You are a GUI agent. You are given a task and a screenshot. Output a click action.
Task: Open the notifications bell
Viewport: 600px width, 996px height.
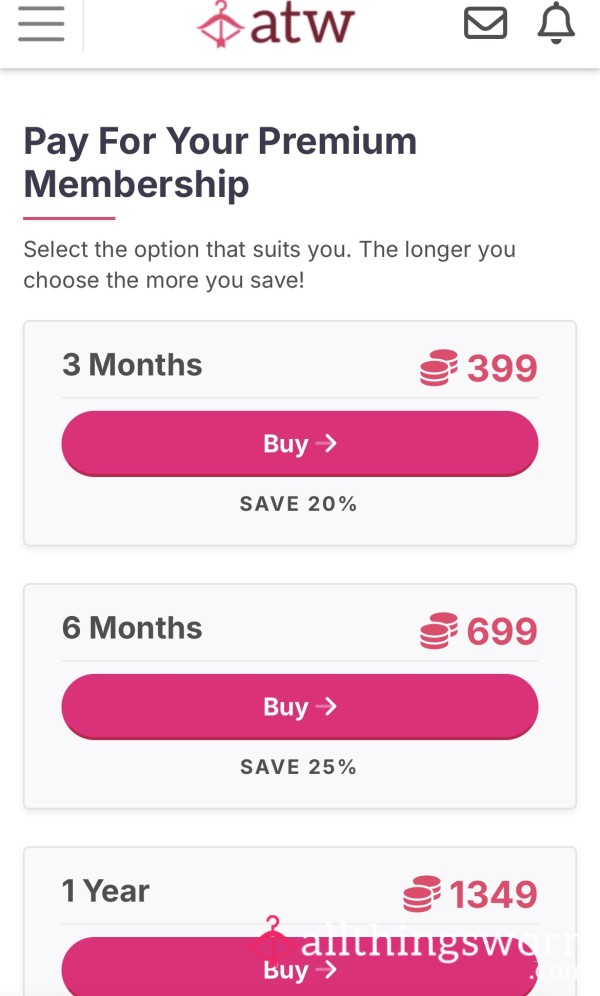[x=556, y=24]
